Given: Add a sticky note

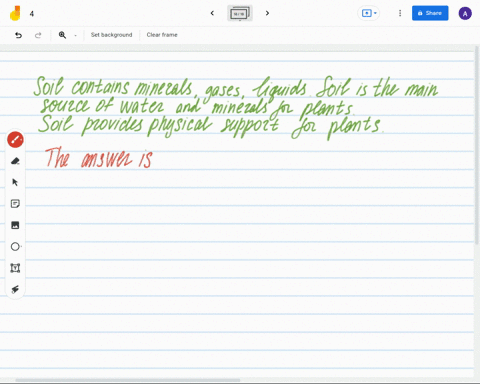Looking at the screenshot, I should point(15,204).
